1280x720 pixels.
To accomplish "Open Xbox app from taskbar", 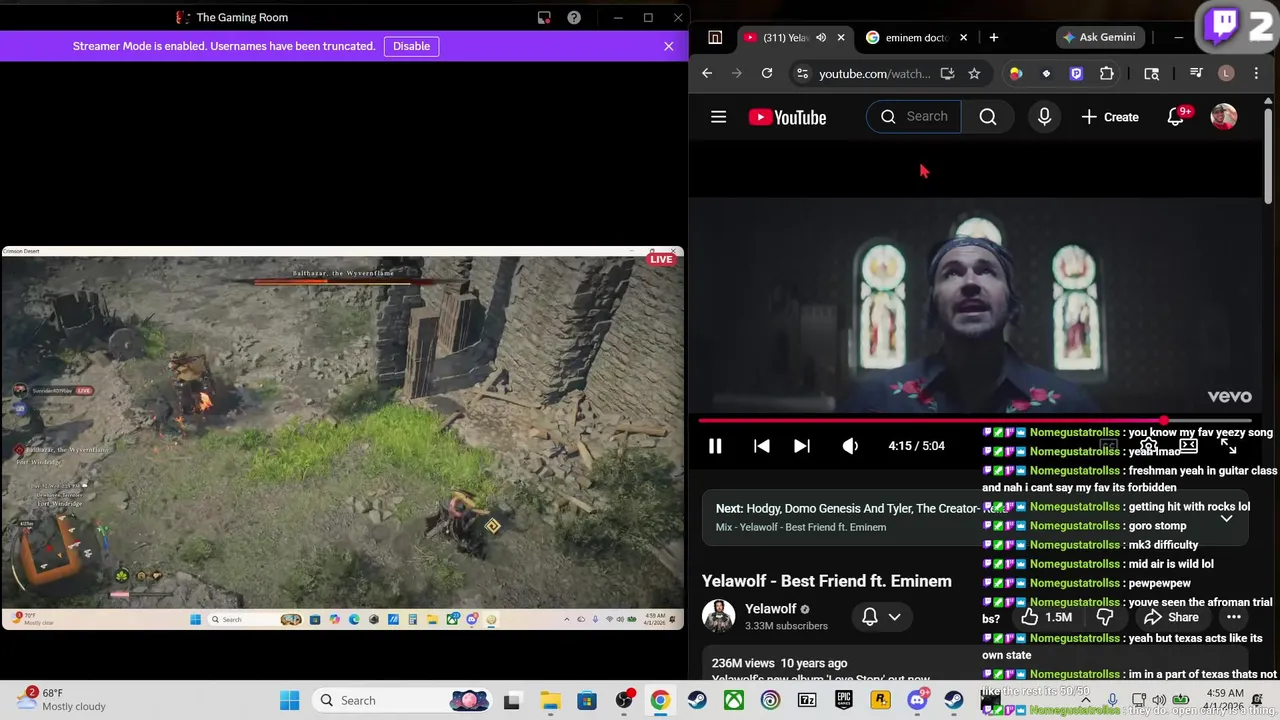I will 734,700.
